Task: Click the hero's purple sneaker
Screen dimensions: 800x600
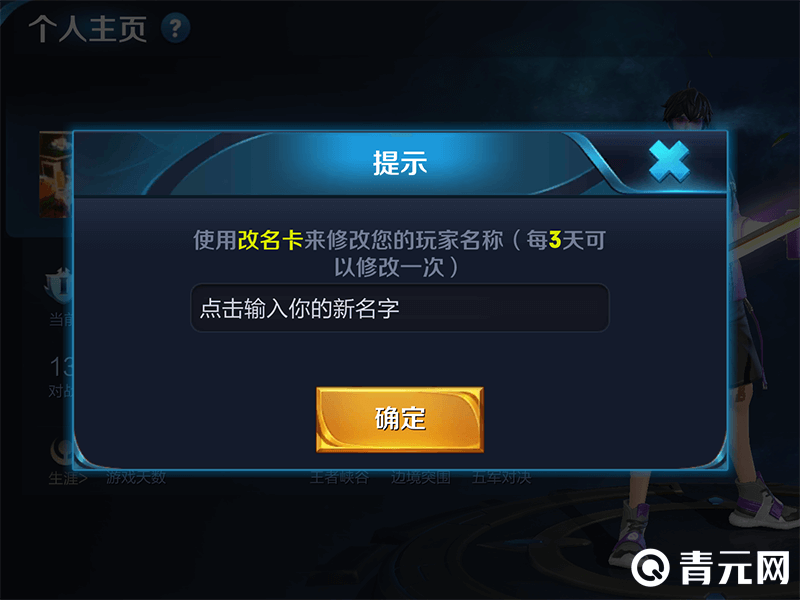Action: click(764, 505)
